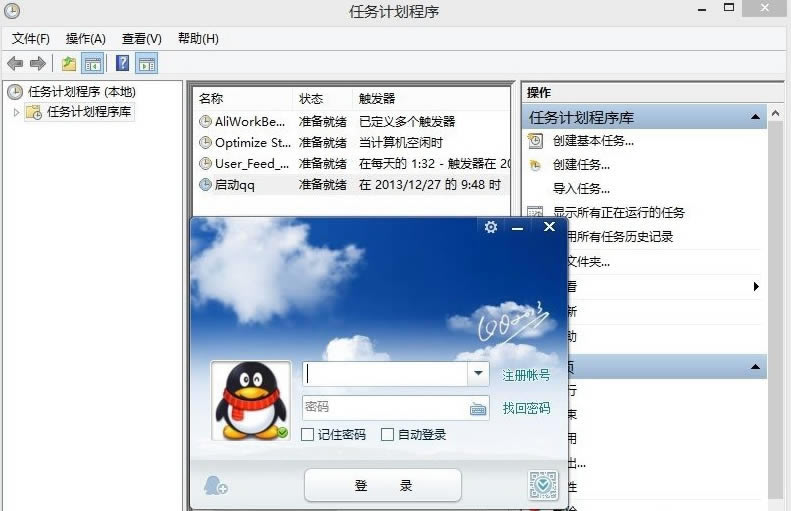The height and width of the screenshot is (511, 791).
Task: Open the QQ account number dropdown arrow
Action: click(x=477, y=374)
